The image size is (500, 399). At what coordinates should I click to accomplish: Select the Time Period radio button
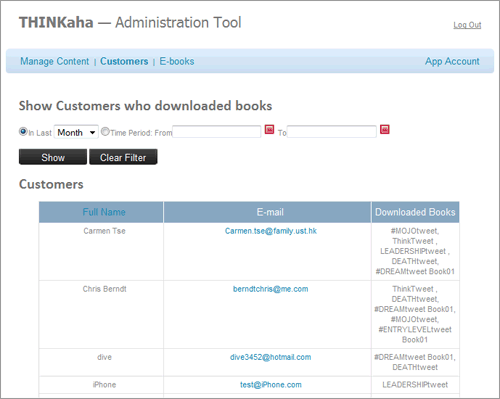click(105, 132)
